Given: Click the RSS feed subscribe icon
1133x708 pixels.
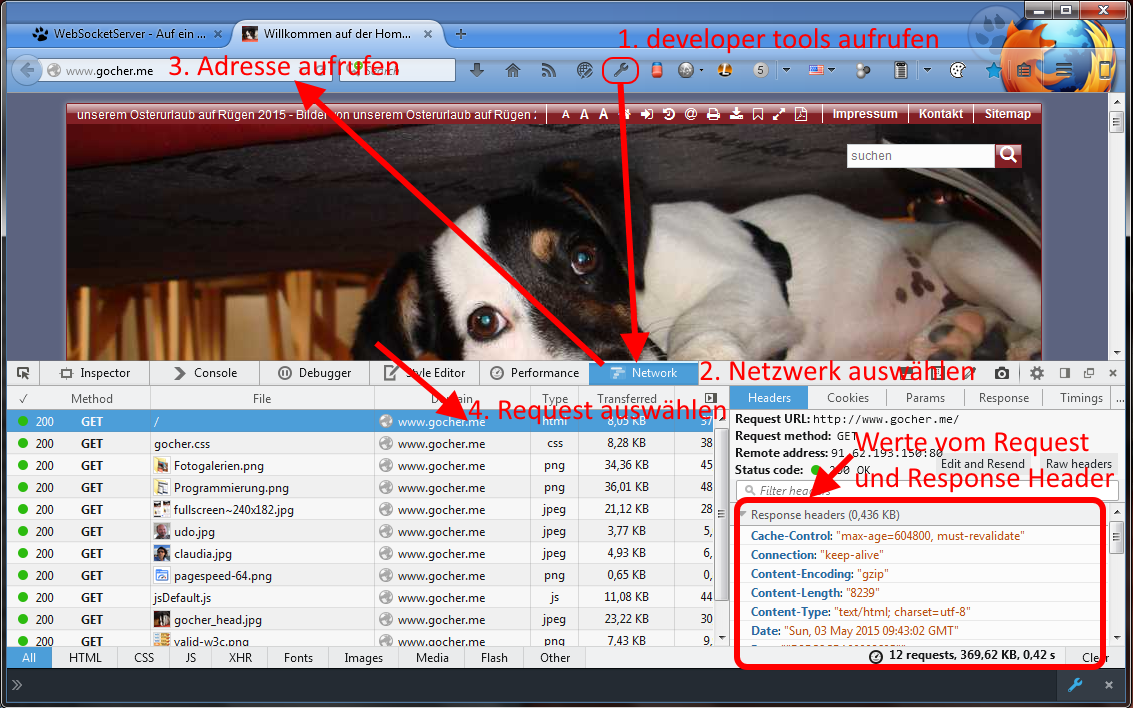Looking at the screenshot, I should (x=548, y=70).
